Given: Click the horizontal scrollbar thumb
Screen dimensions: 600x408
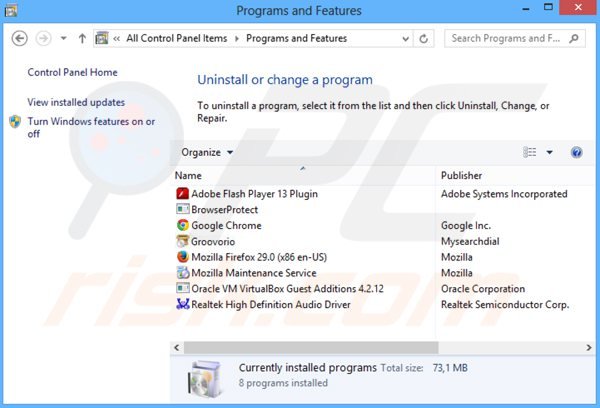Looking at the screenshot, I should tap(311, 348).
